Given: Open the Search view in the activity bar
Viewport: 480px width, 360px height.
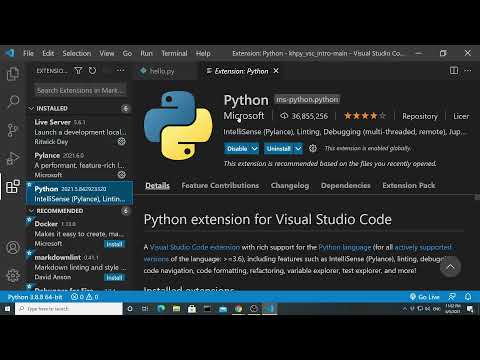Looking at the screenshot, I should click(x=13, y=102).
